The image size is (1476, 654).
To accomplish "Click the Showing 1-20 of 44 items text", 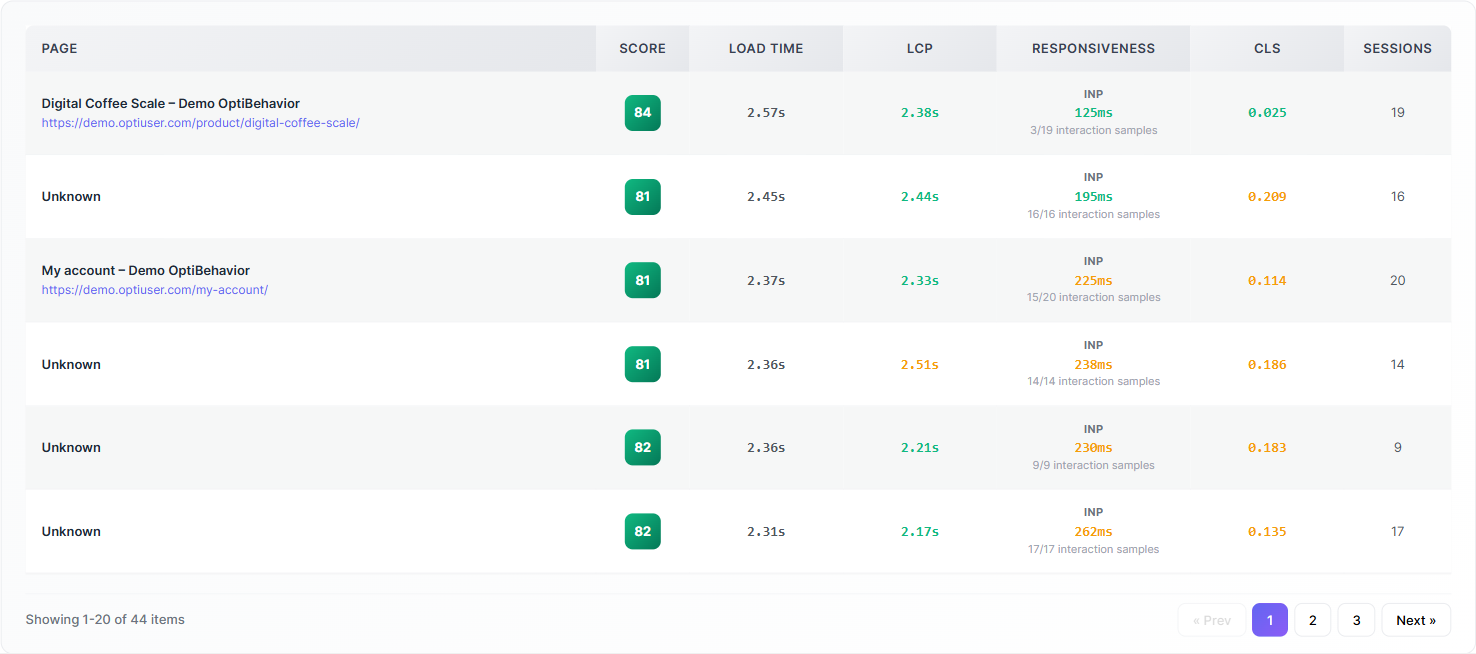I will pyautogui.click(x=105, y=620).
